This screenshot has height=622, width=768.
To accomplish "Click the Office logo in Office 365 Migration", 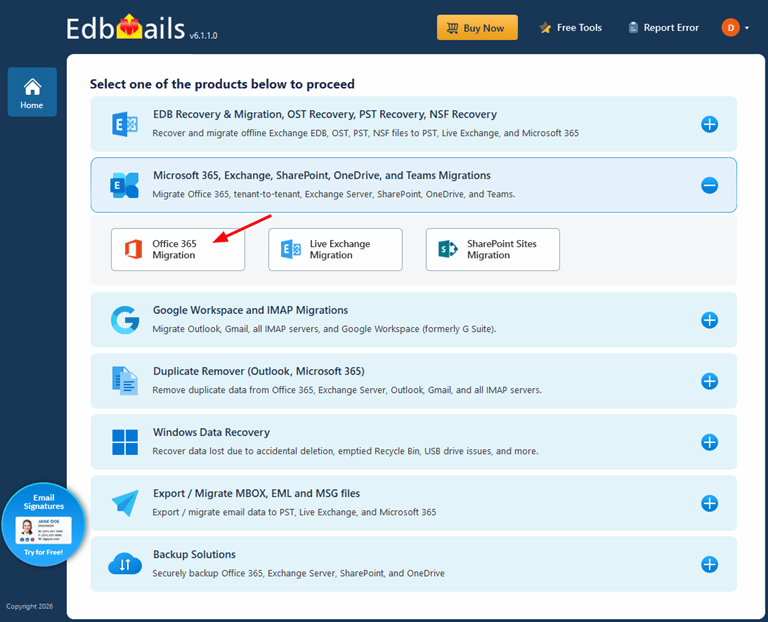I will (x=133, y=249).
